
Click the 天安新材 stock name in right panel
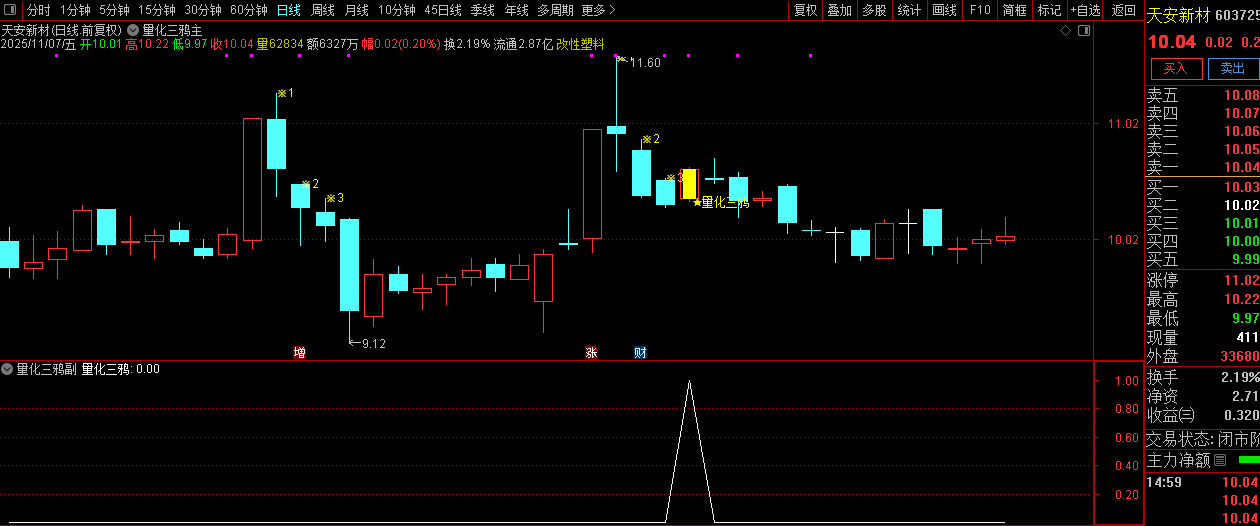click(1177, 16)
